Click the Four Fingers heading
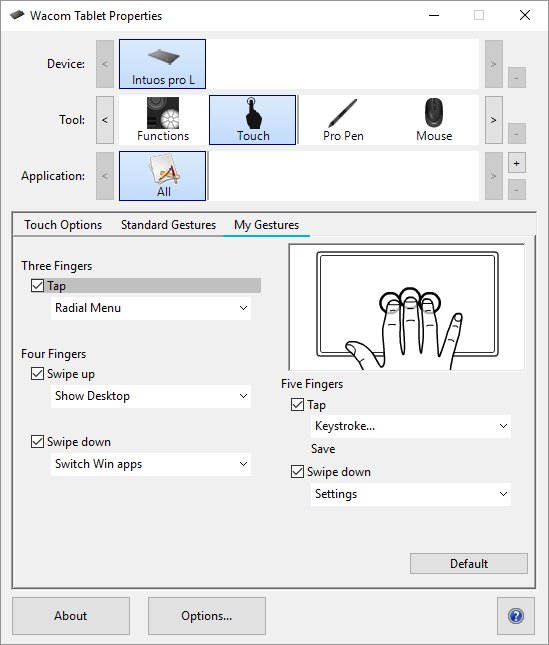Screen dimensions: 549x645 54,354
